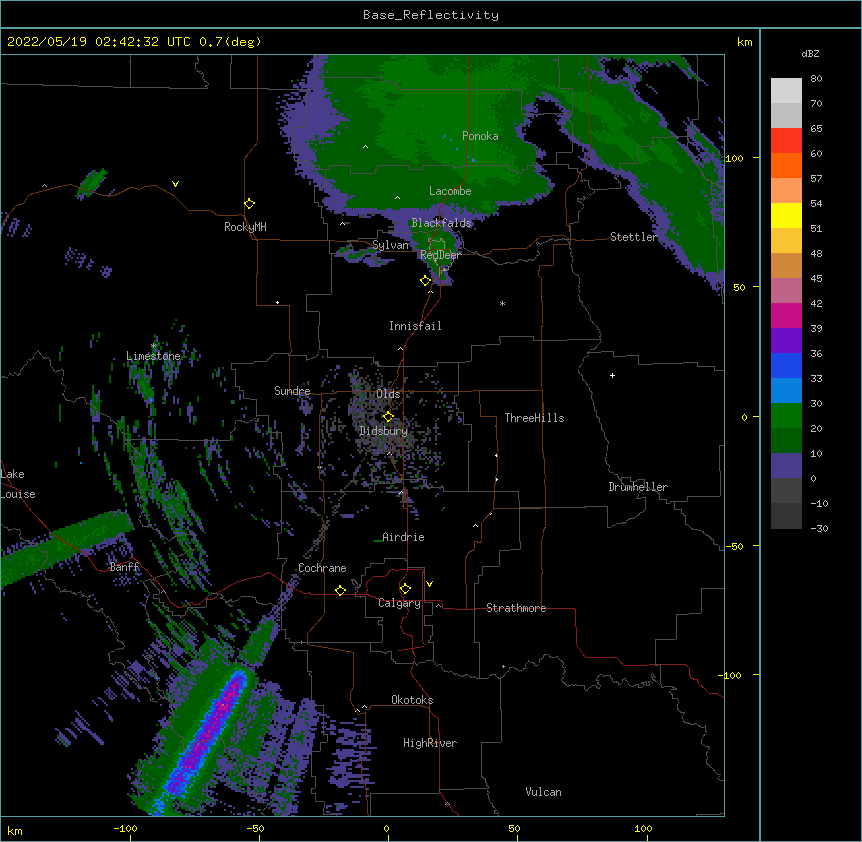The image size is (862, 842).
Task: Click the km unit label at top right of map
Action: click(745, 42)
